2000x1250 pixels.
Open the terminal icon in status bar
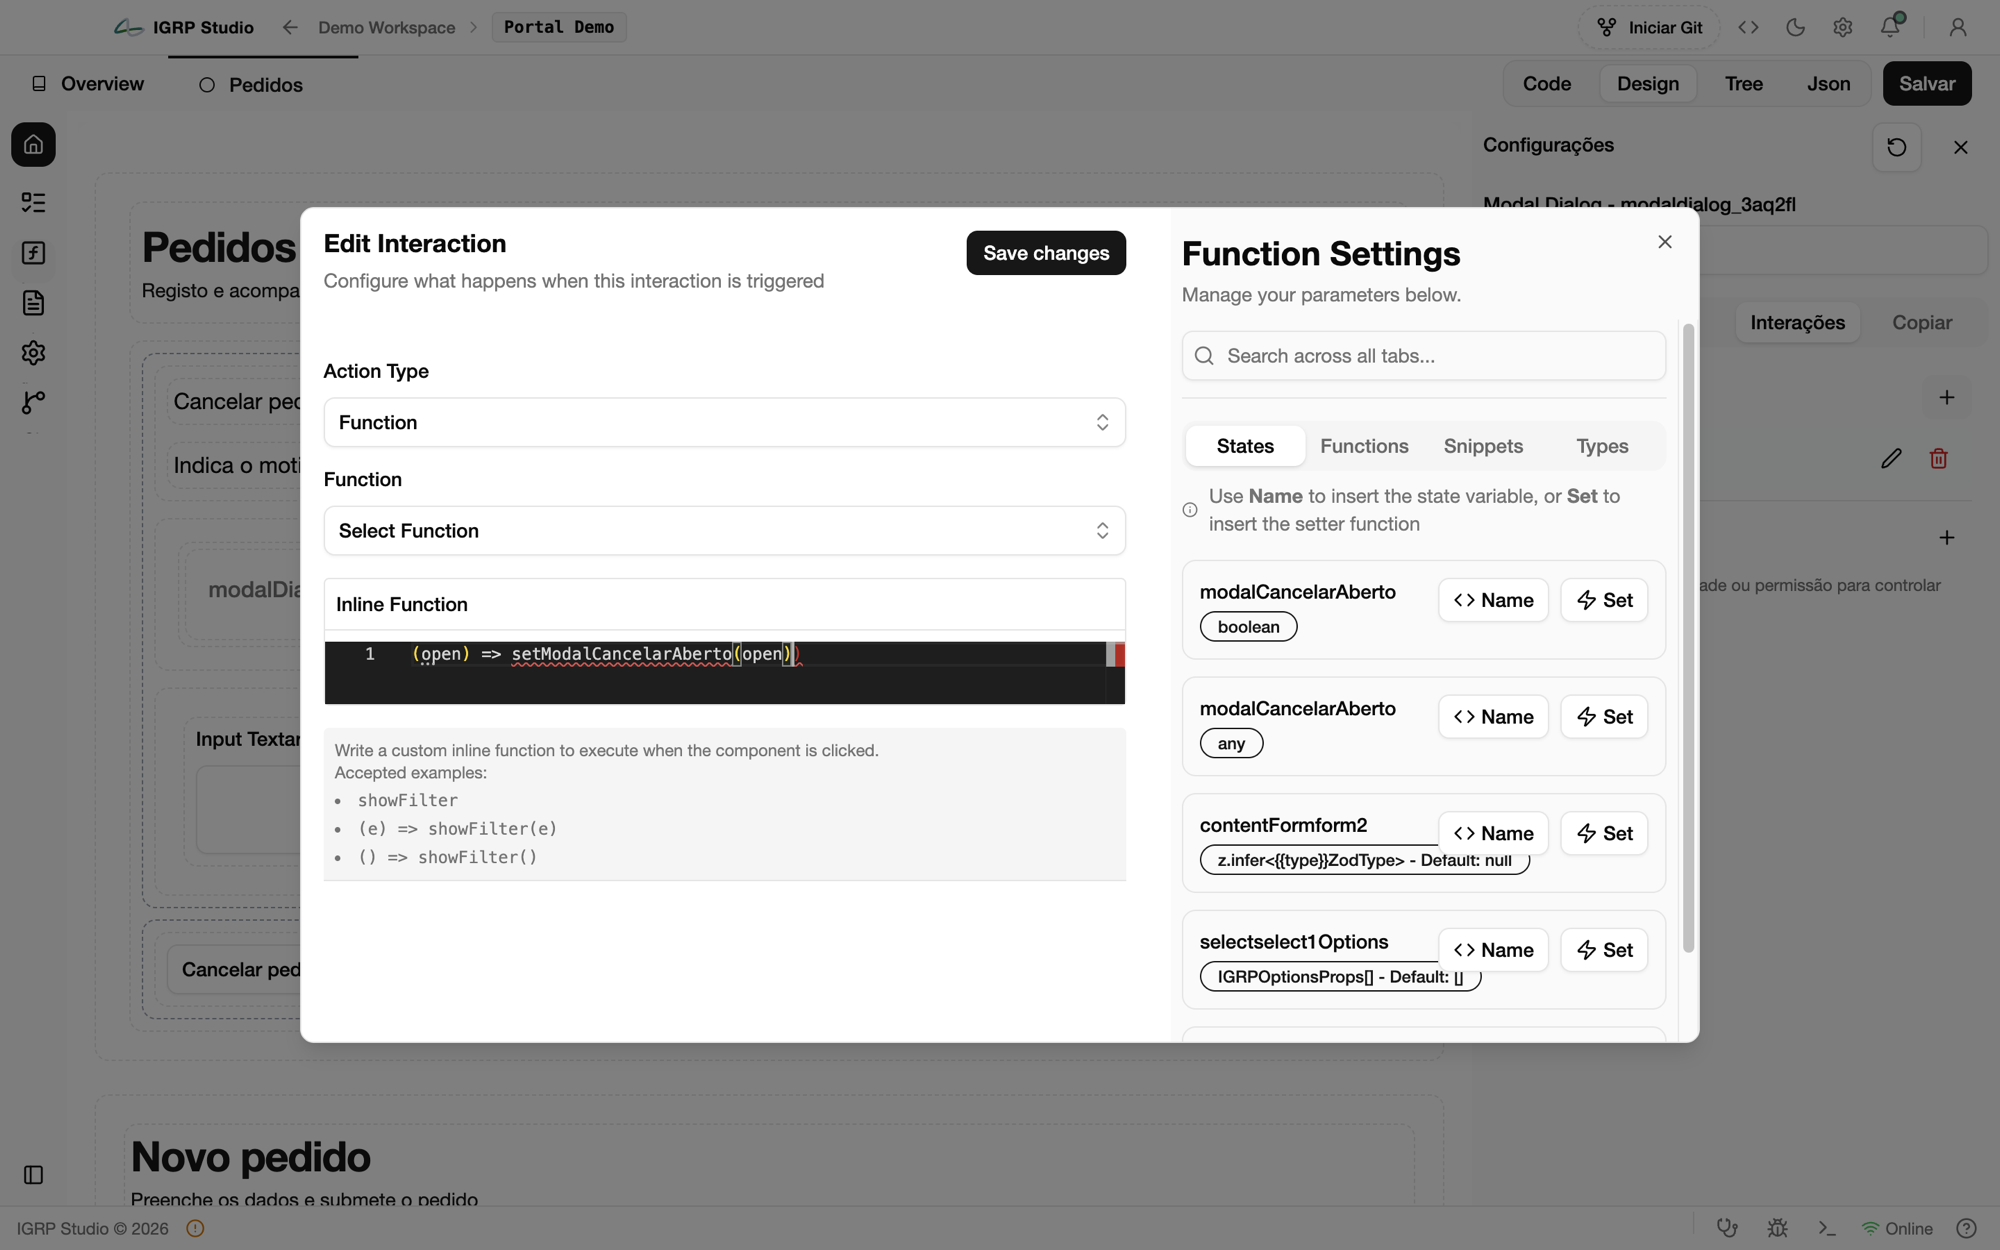[1827, 1228]
